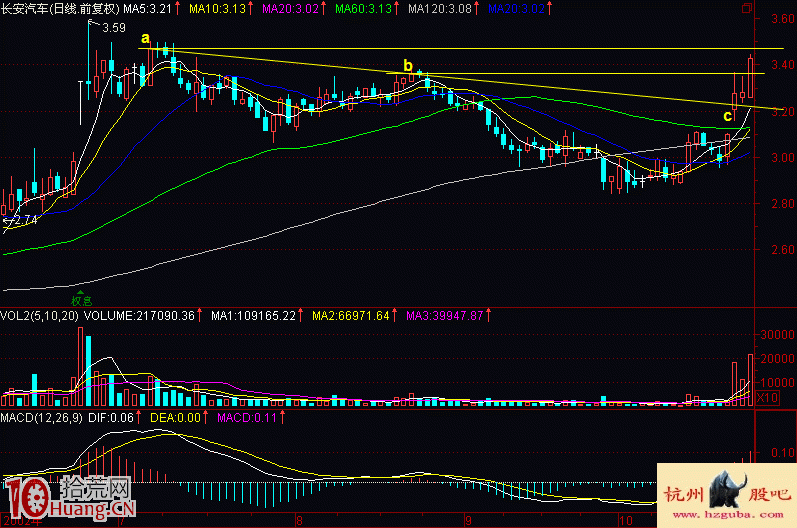Click the 10 Huang.CN watermark logo
Screen dimensions: 797x528
[x=68, y=497]
